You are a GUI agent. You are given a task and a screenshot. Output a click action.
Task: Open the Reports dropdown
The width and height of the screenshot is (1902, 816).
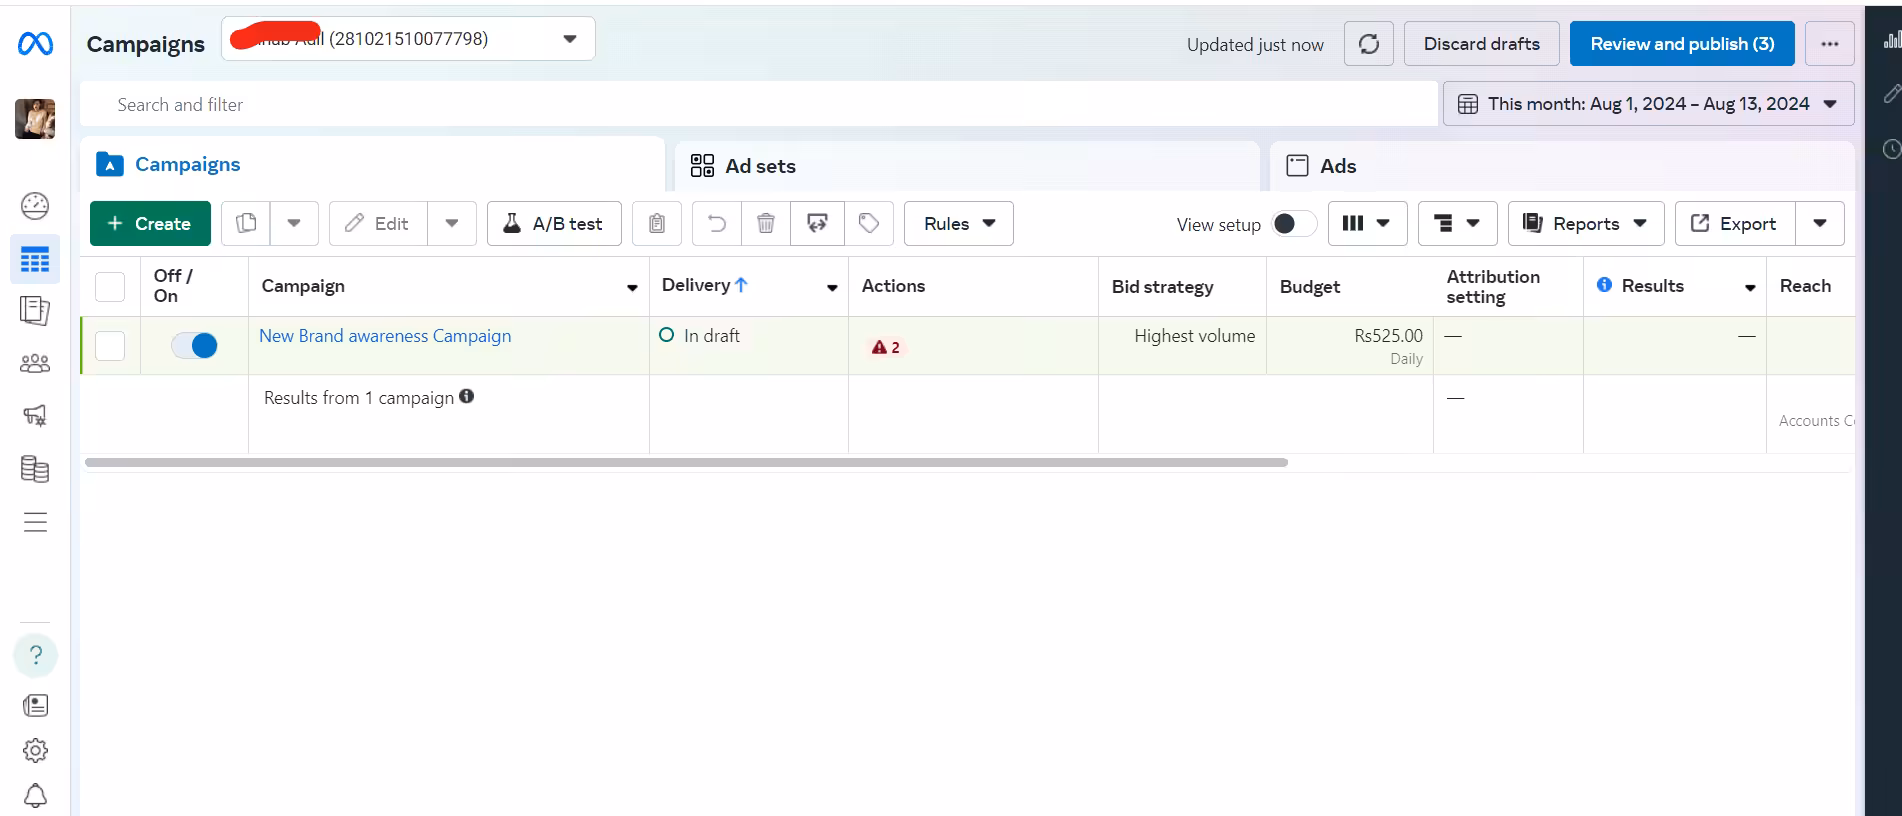pos(1586,223)
